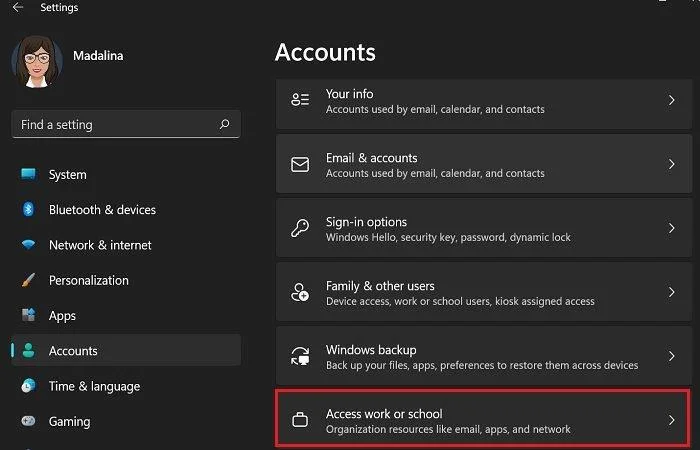The image size is (700, 450).
Task: Open Family & other users page
Action: tap(484, 292)
